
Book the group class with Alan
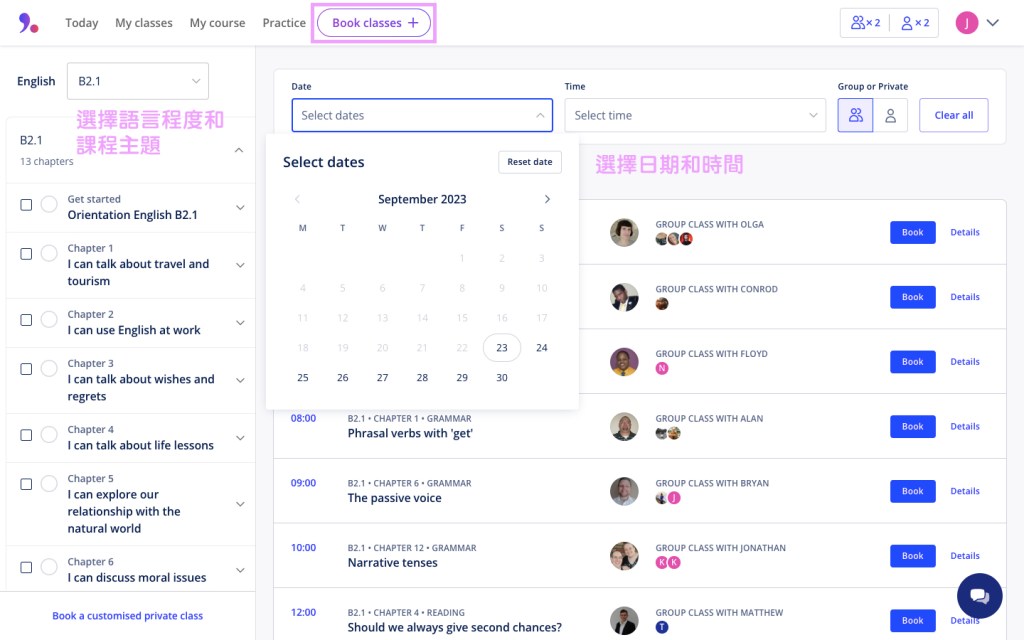[912, 427]
